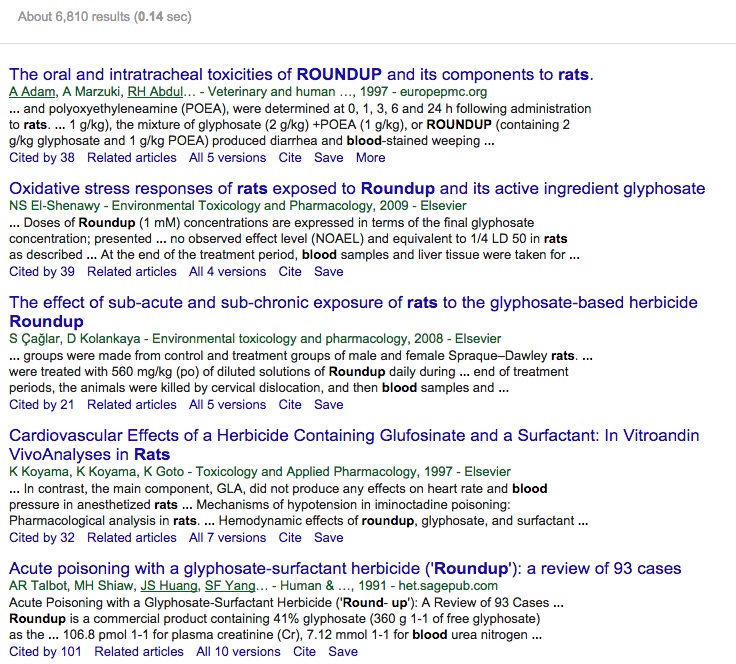Save the oral and intratracheal toxicities article
The height and width of the screenshot is (664, 736).
[329, 157]
